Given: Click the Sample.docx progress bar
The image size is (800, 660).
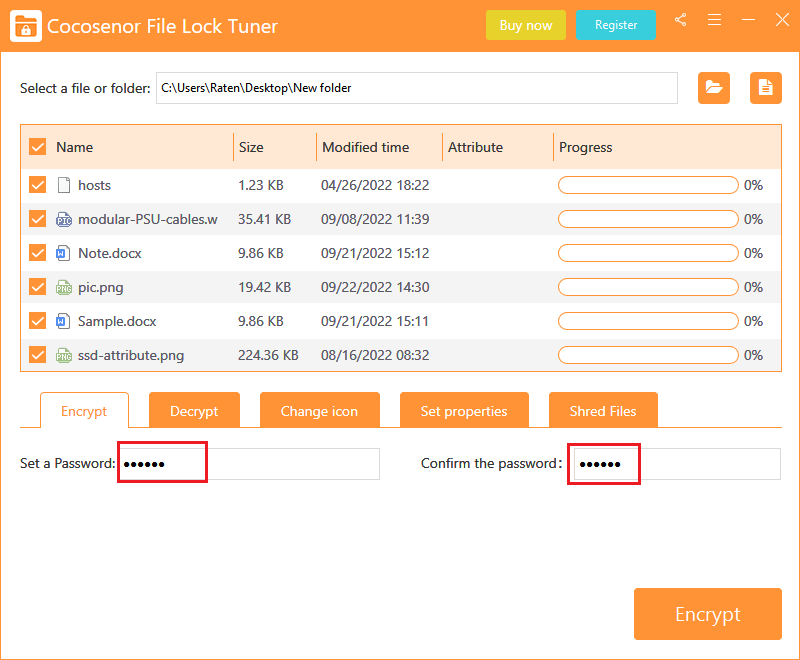Looking at the screenshot, I should [648, 321].
